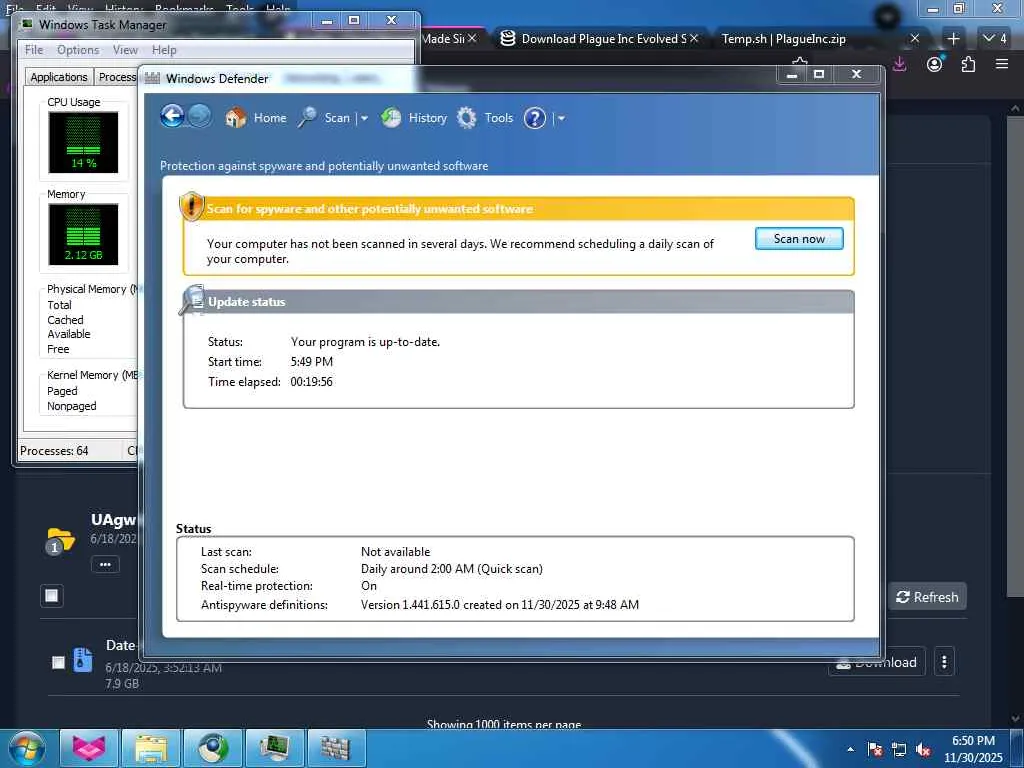Open Defender History
1024x768 pixels.
tap(414, 118)
